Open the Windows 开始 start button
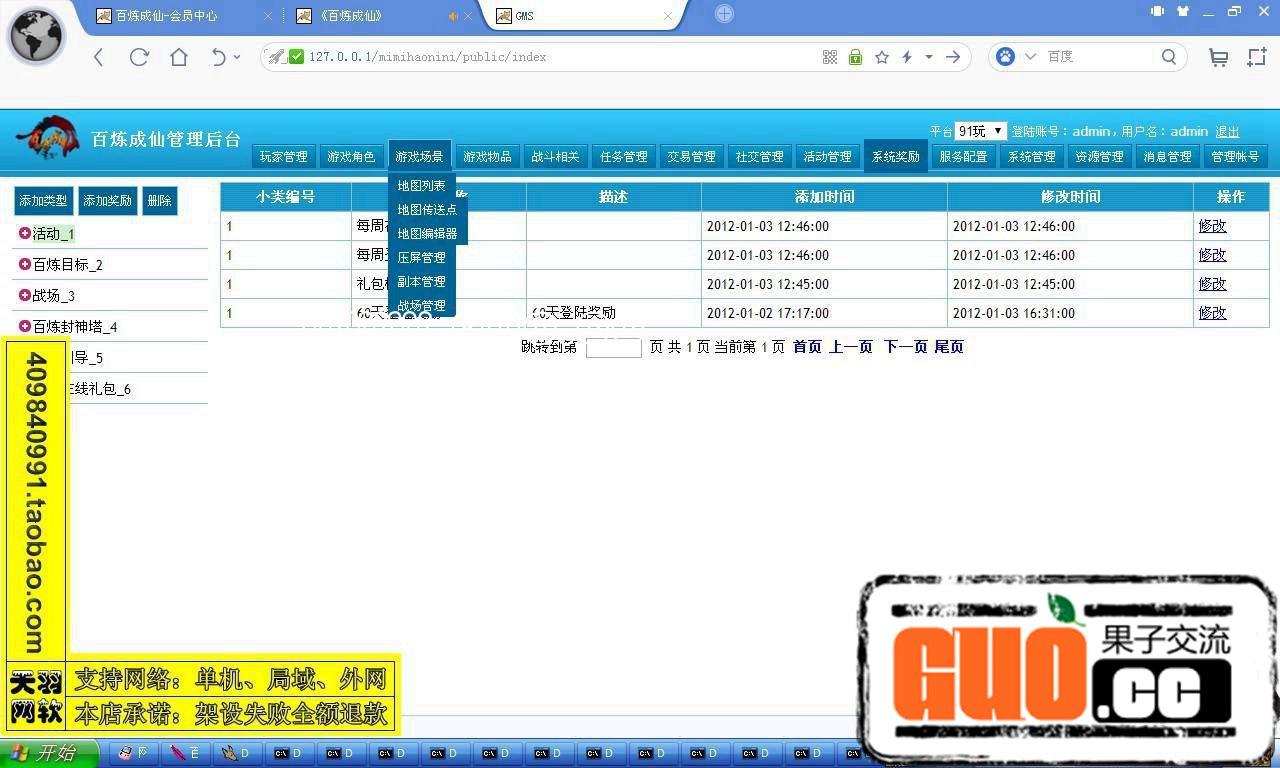 point(48,753)
